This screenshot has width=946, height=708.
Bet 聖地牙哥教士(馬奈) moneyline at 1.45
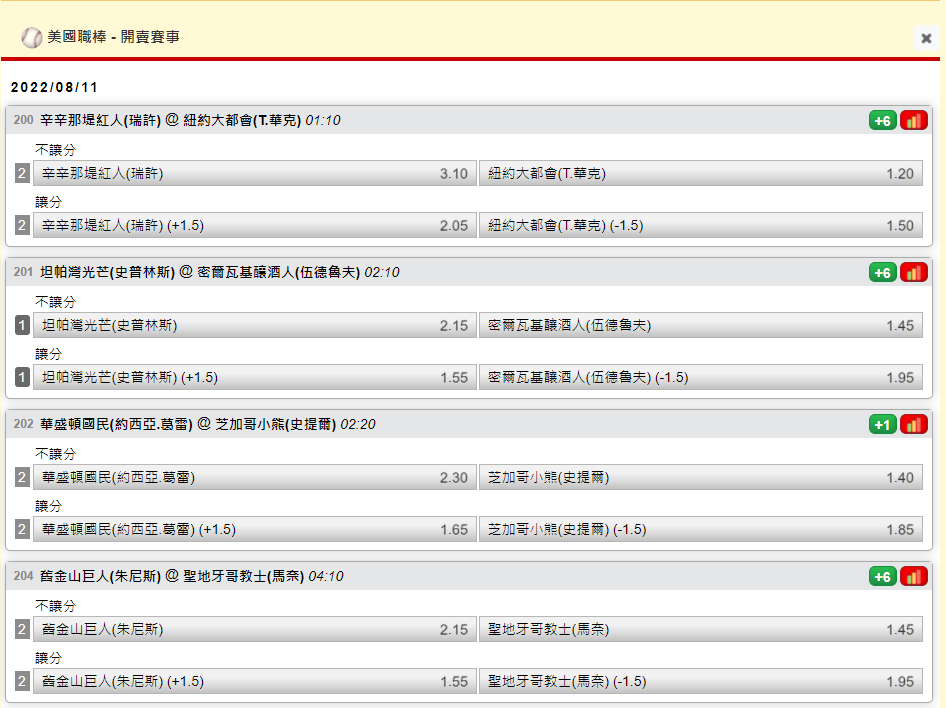[700, 630]
